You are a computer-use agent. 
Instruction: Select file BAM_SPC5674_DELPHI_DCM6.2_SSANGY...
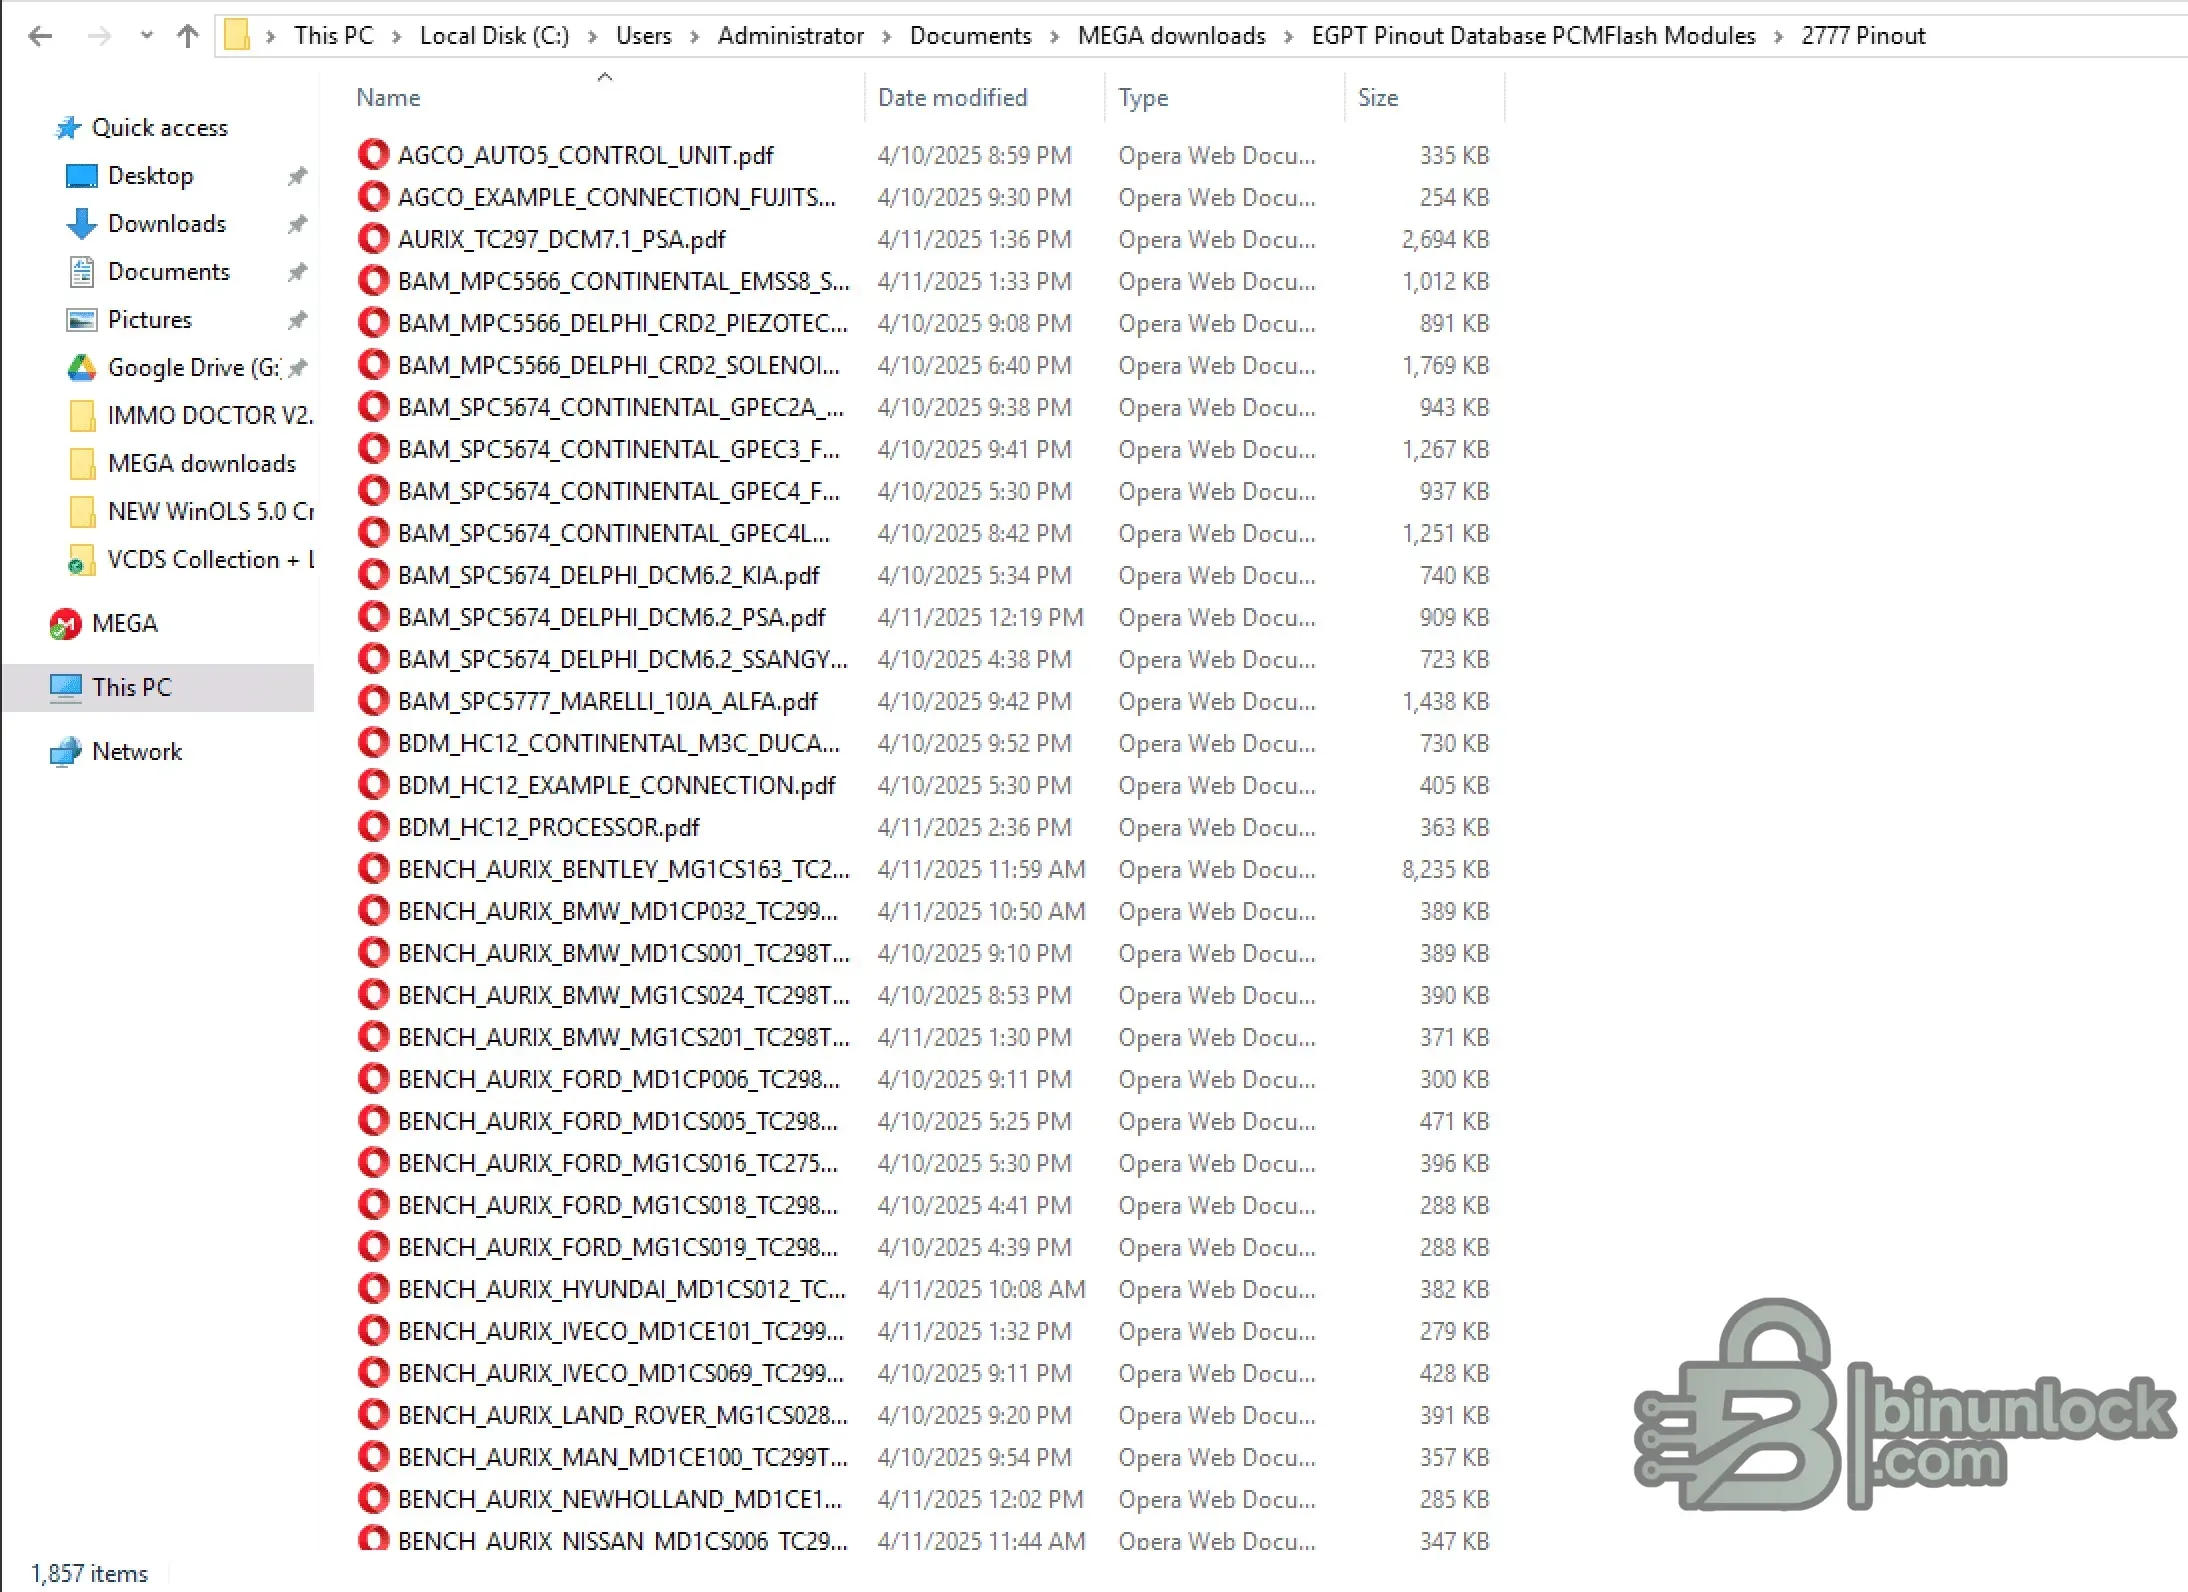(x=623, y=659)
